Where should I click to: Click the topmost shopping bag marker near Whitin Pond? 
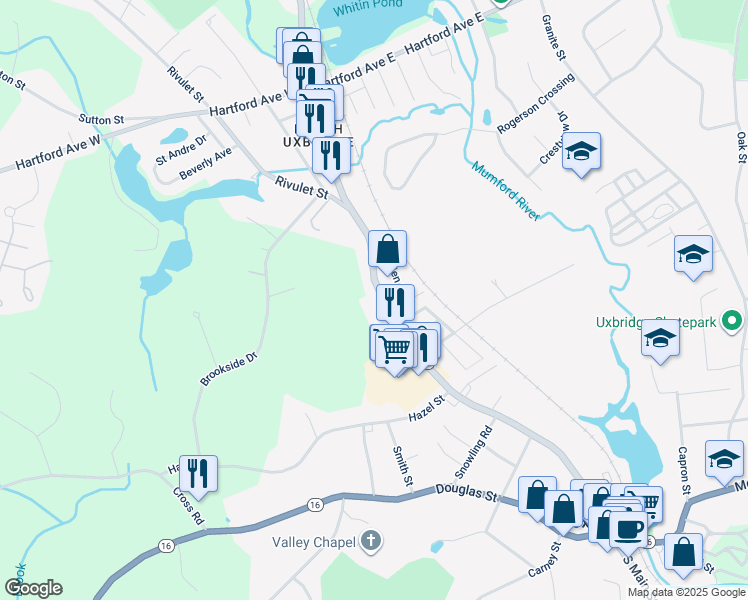pos(301,42)
